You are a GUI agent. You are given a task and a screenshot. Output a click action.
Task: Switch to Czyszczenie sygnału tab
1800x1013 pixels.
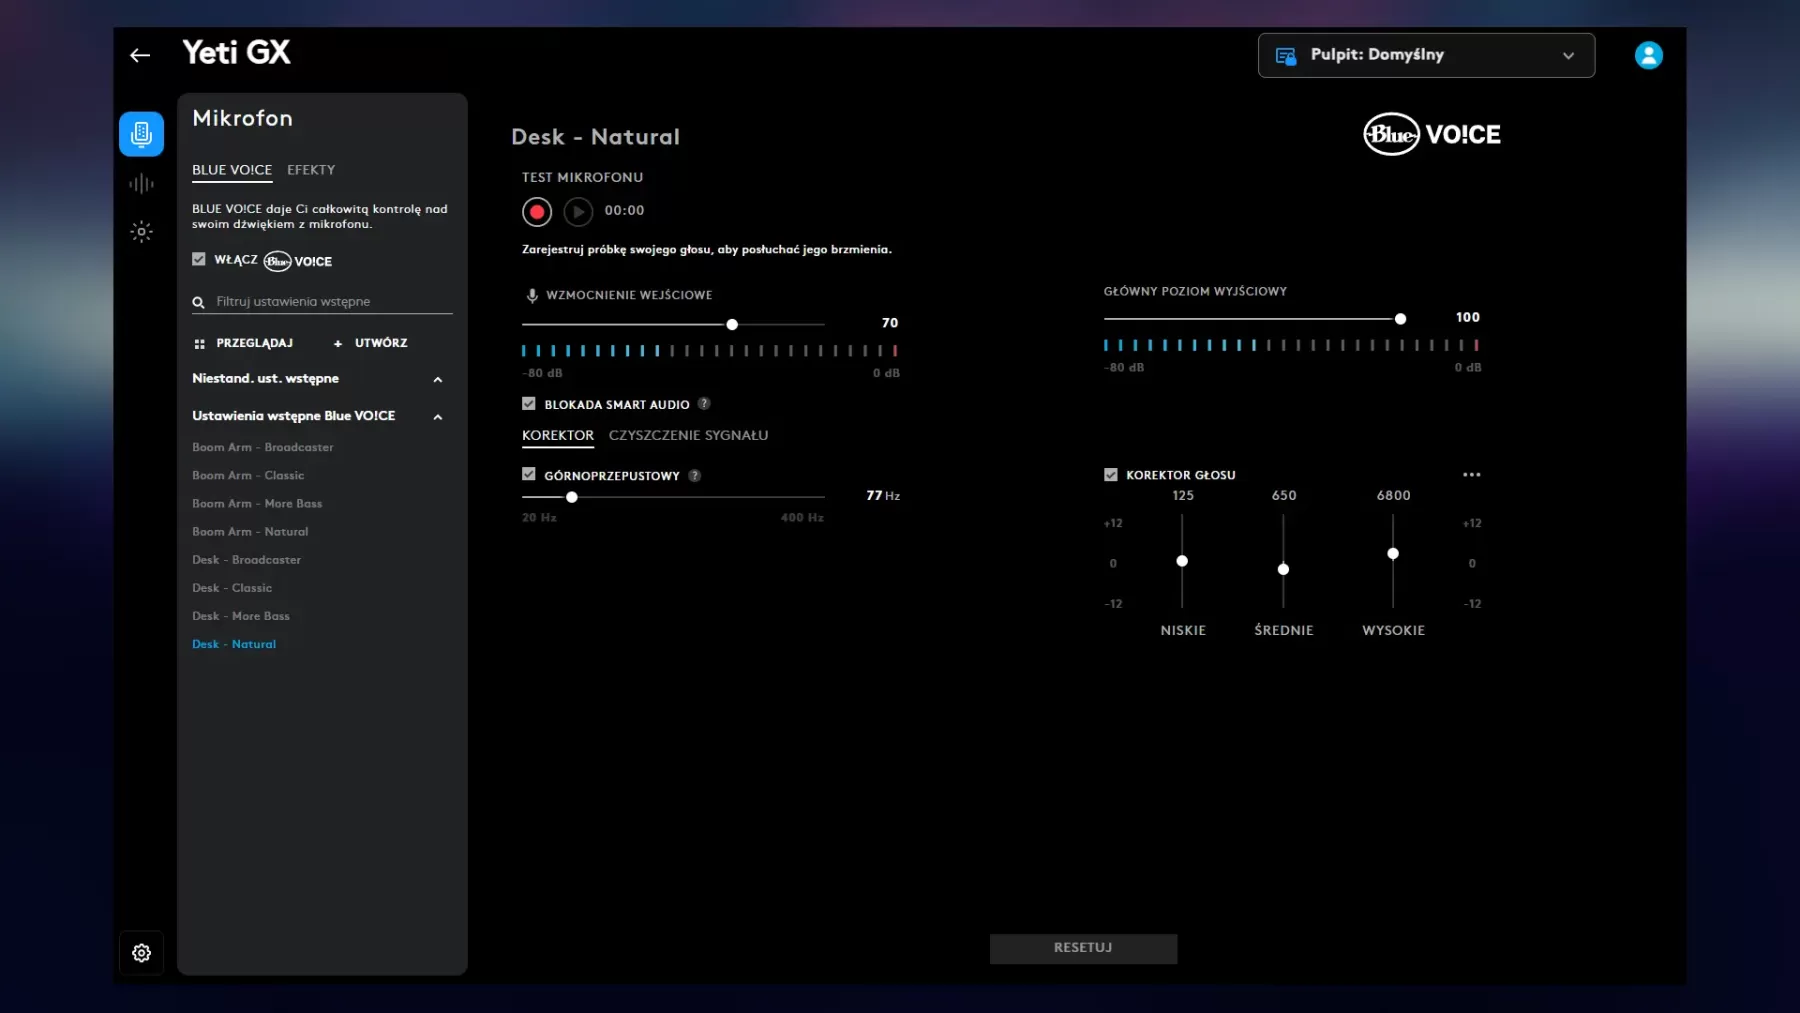coord(688,435)
